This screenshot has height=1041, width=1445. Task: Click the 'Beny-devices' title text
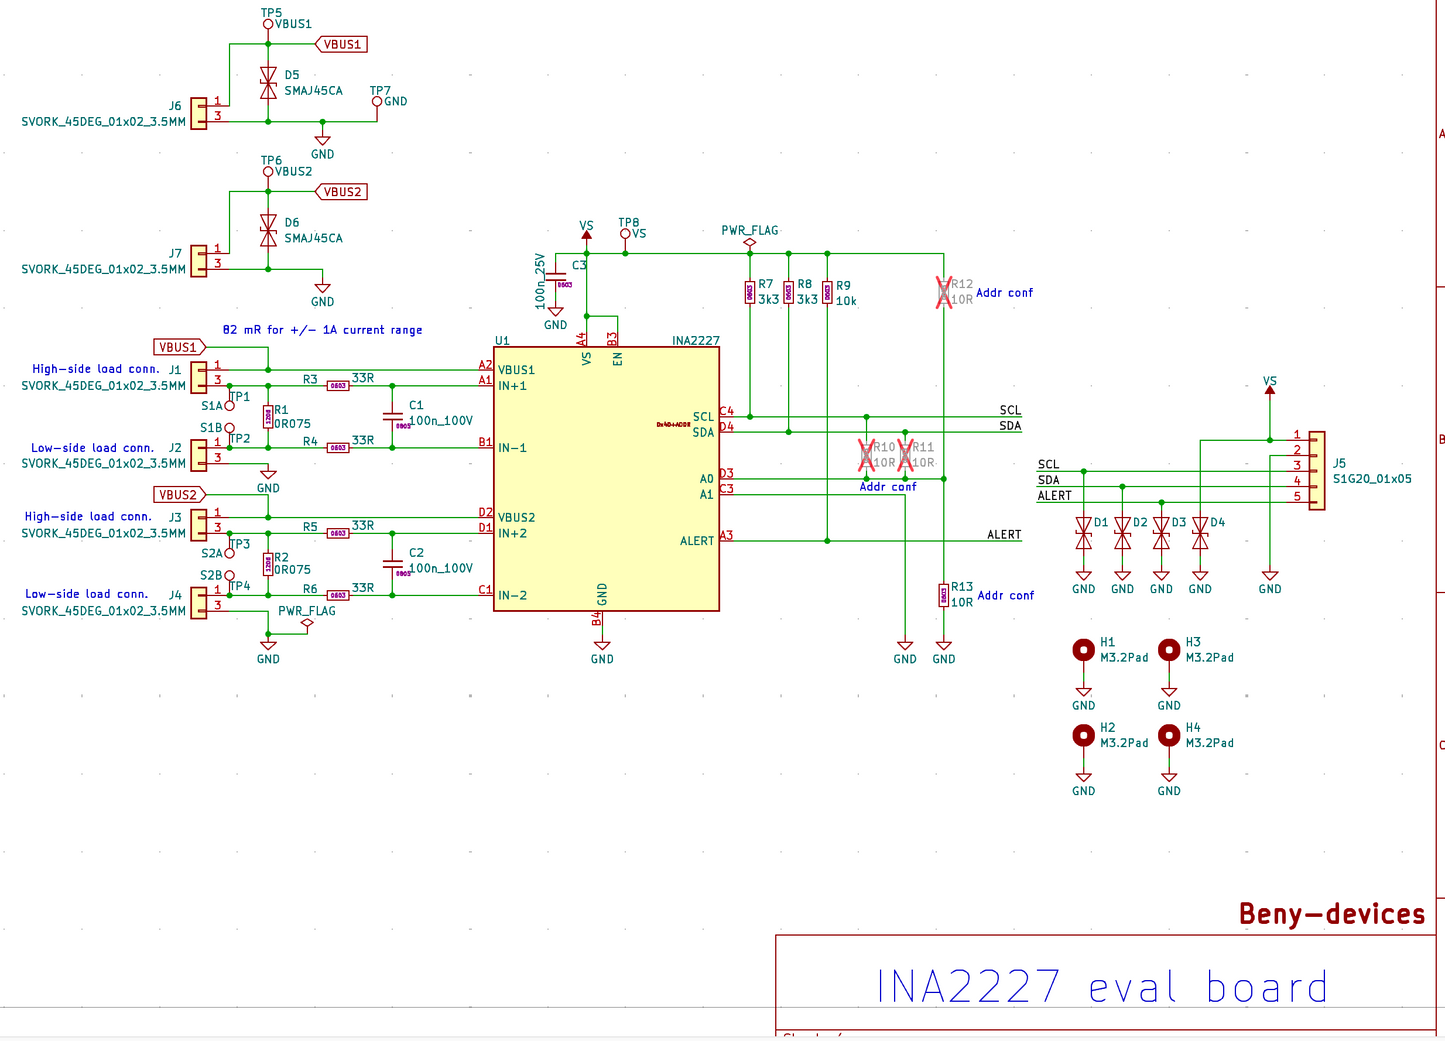pos(1332,914)
